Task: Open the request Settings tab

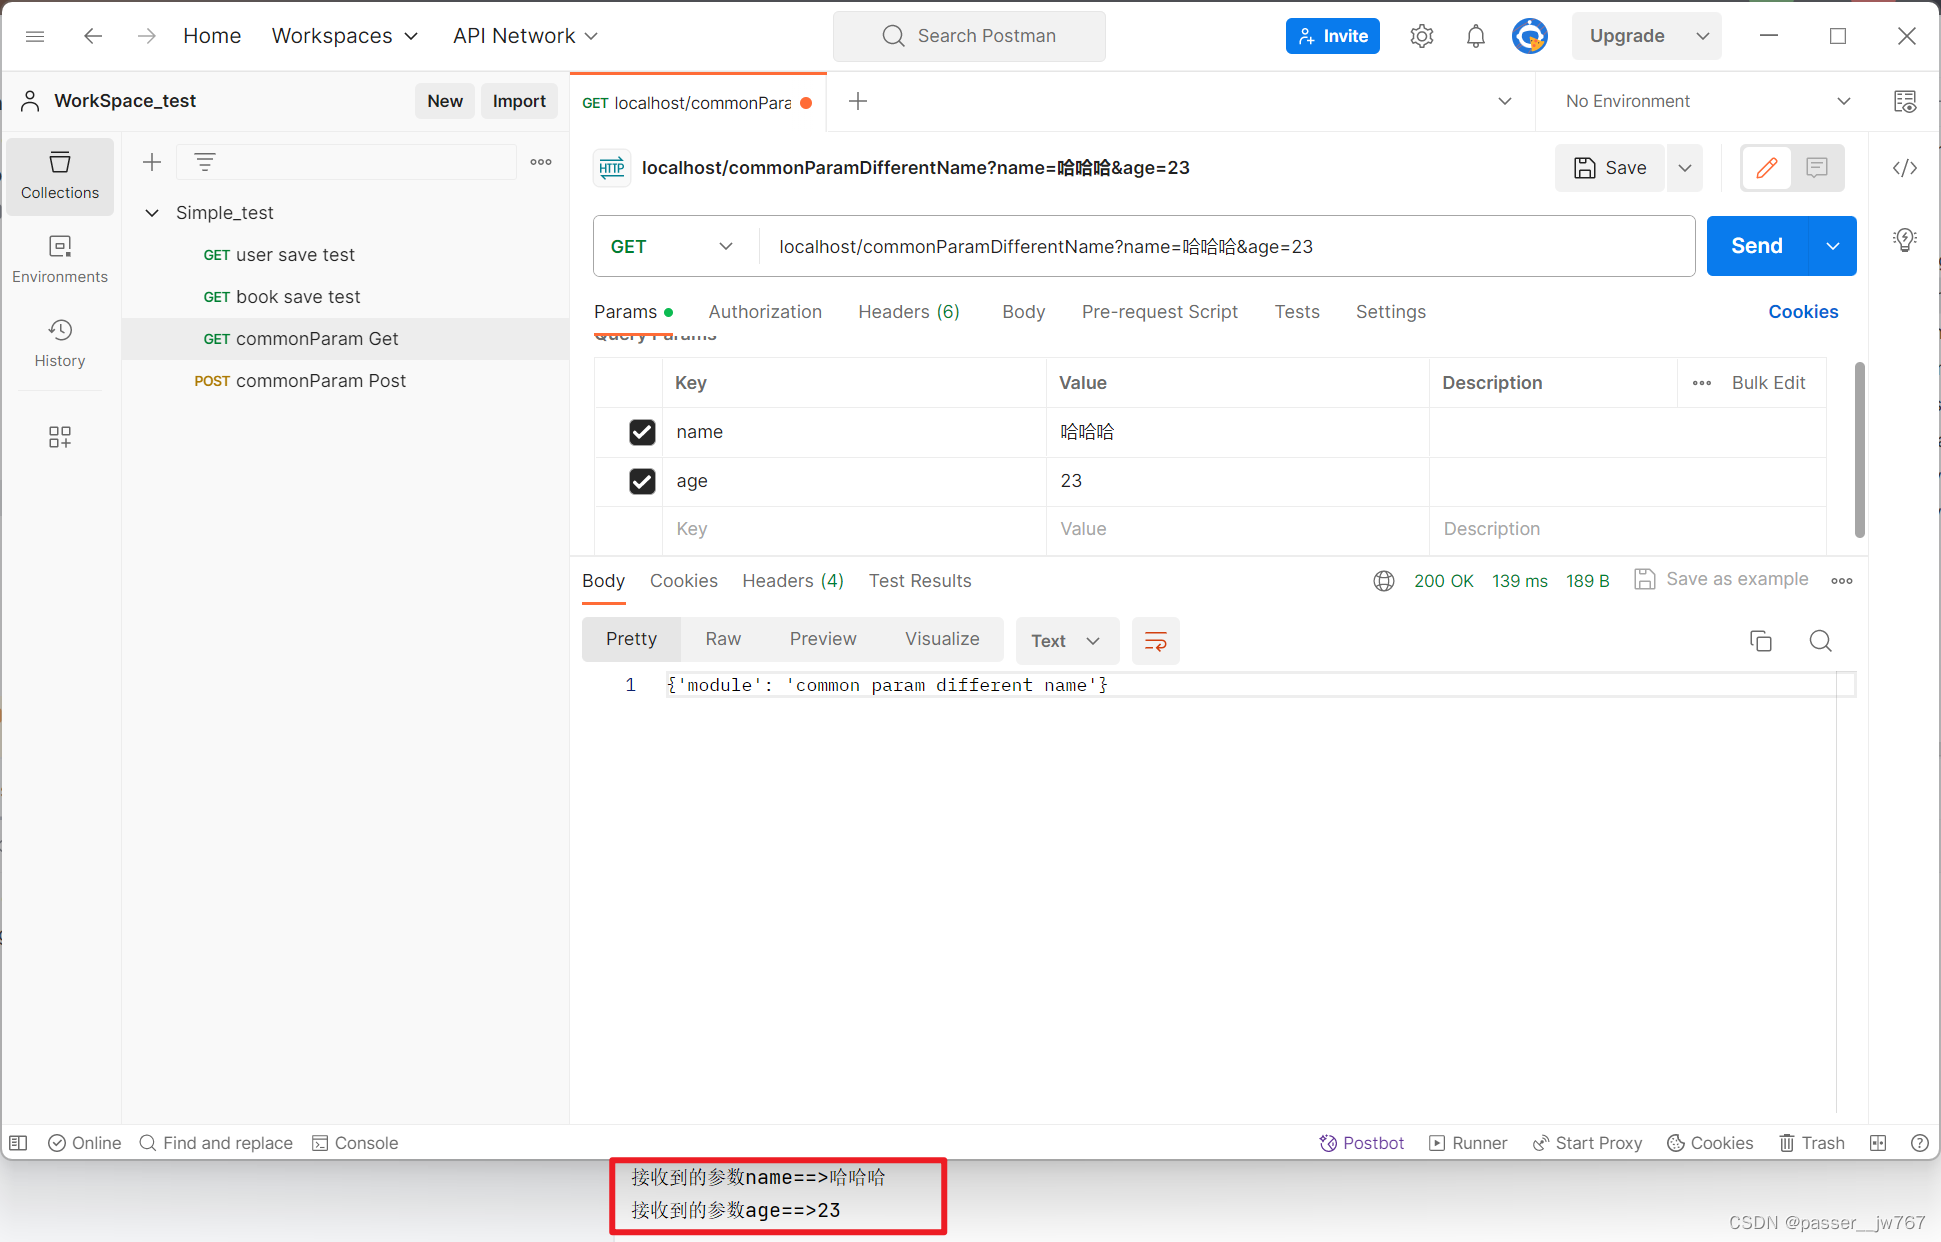Action: [1391, 312]
